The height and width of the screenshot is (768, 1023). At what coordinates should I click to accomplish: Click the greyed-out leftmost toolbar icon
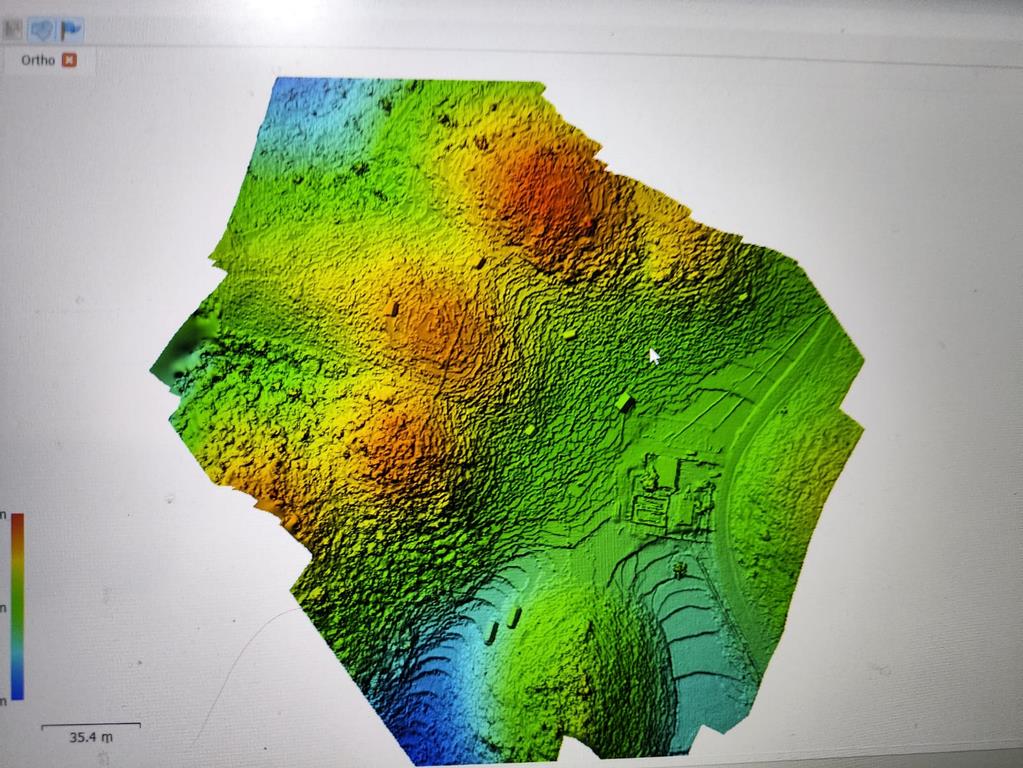(13, 30)
